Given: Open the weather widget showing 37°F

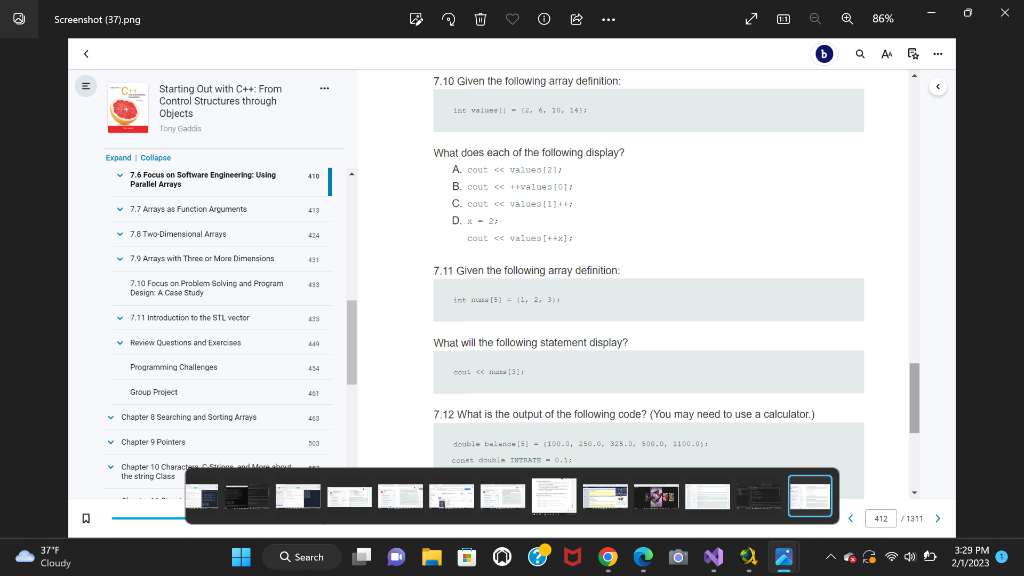Looking at the screenshot, I should (x=43, y=557).
